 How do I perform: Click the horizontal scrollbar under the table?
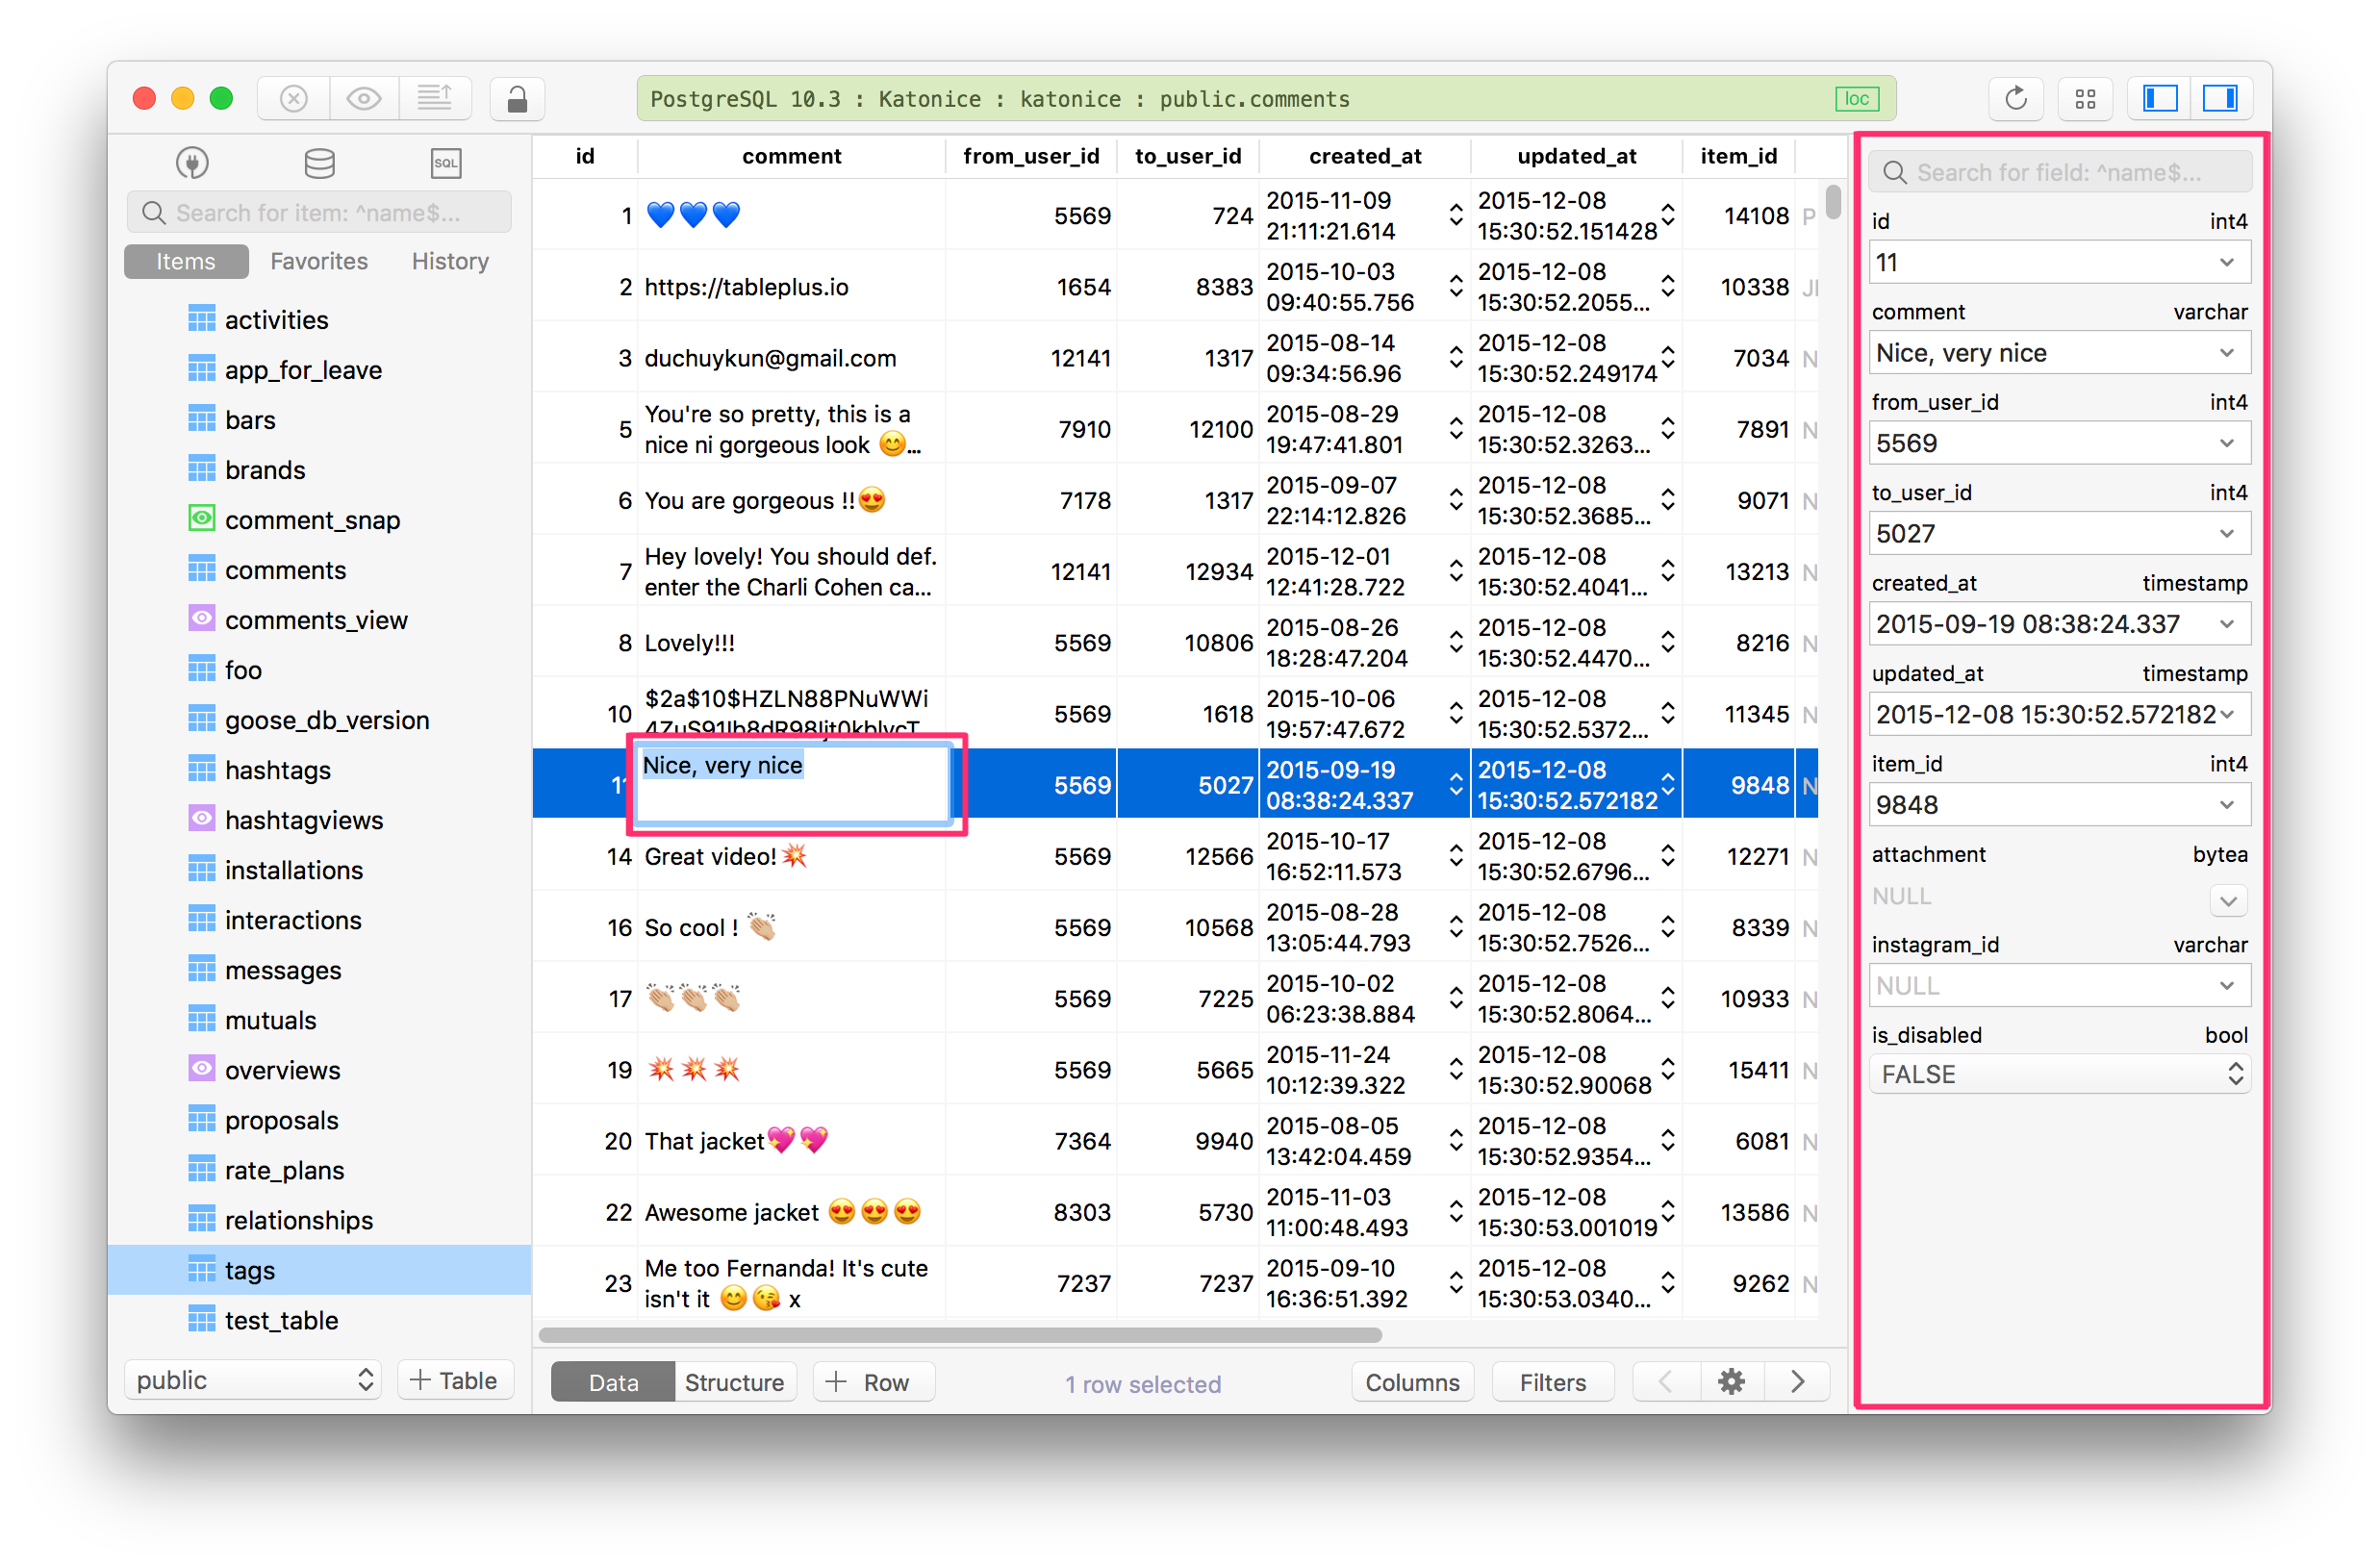(x=960, y=1335)
